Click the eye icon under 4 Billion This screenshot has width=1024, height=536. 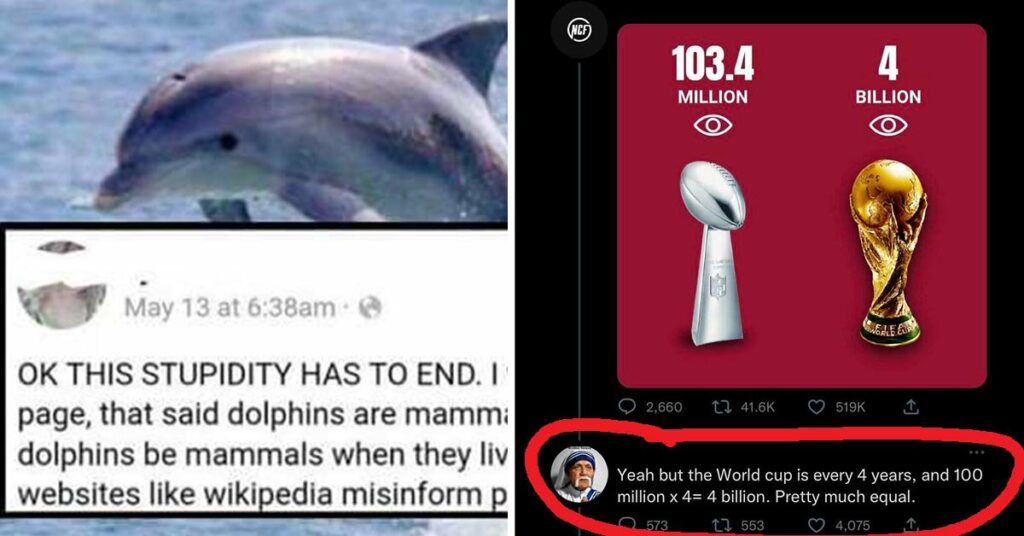pos(888,125)
